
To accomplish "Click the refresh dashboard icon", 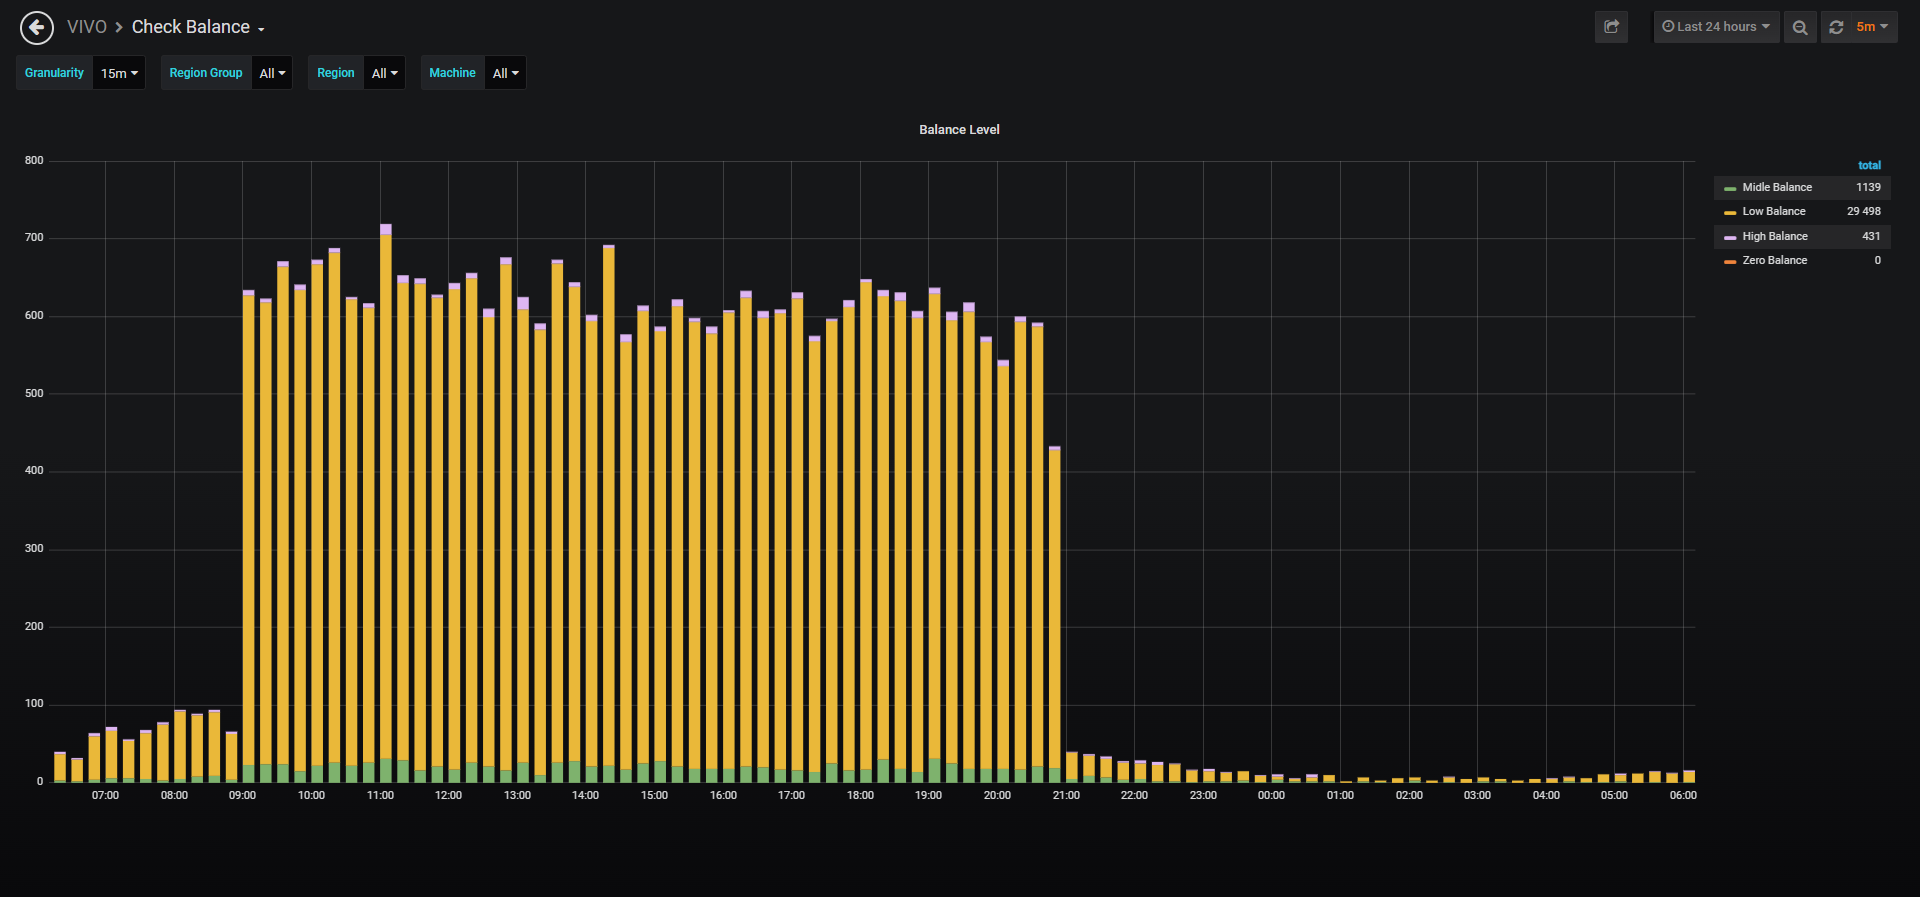I will pos(1836,27).
